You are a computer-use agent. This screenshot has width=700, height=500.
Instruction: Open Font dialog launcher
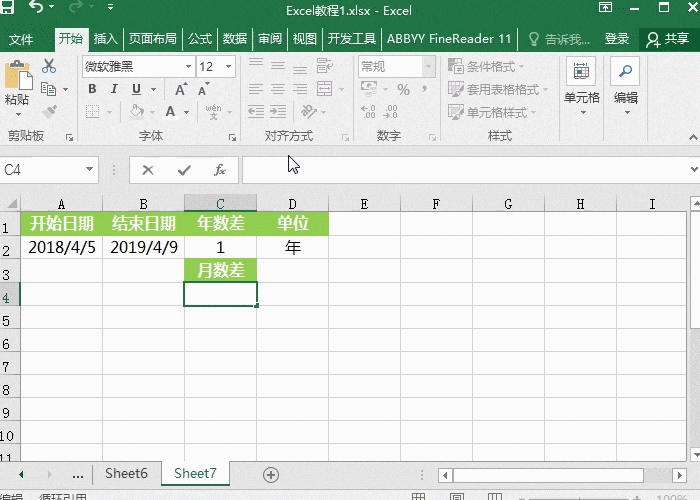pyautogui.click(x=232, y=138)
